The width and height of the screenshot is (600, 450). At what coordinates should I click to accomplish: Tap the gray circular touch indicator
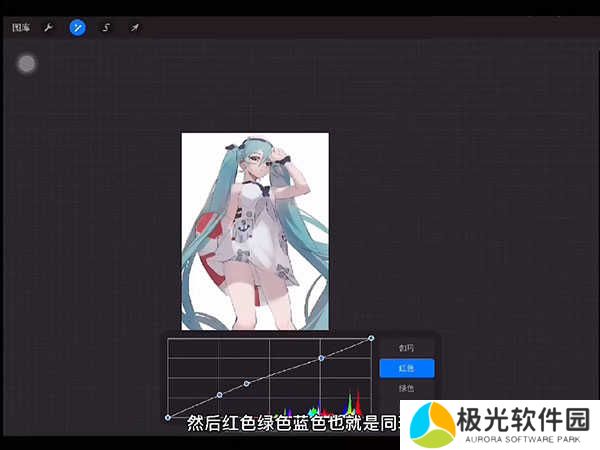27,64
